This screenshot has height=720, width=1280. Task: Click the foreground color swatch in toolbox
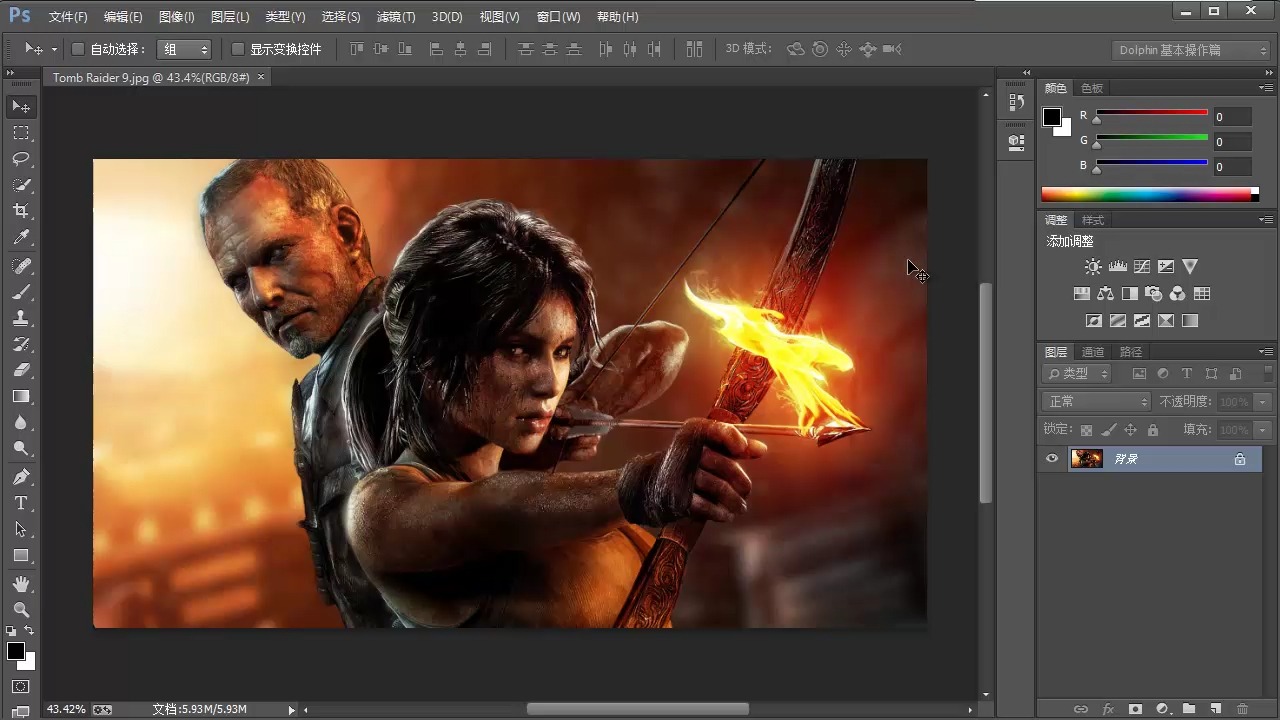click(16, 651)
